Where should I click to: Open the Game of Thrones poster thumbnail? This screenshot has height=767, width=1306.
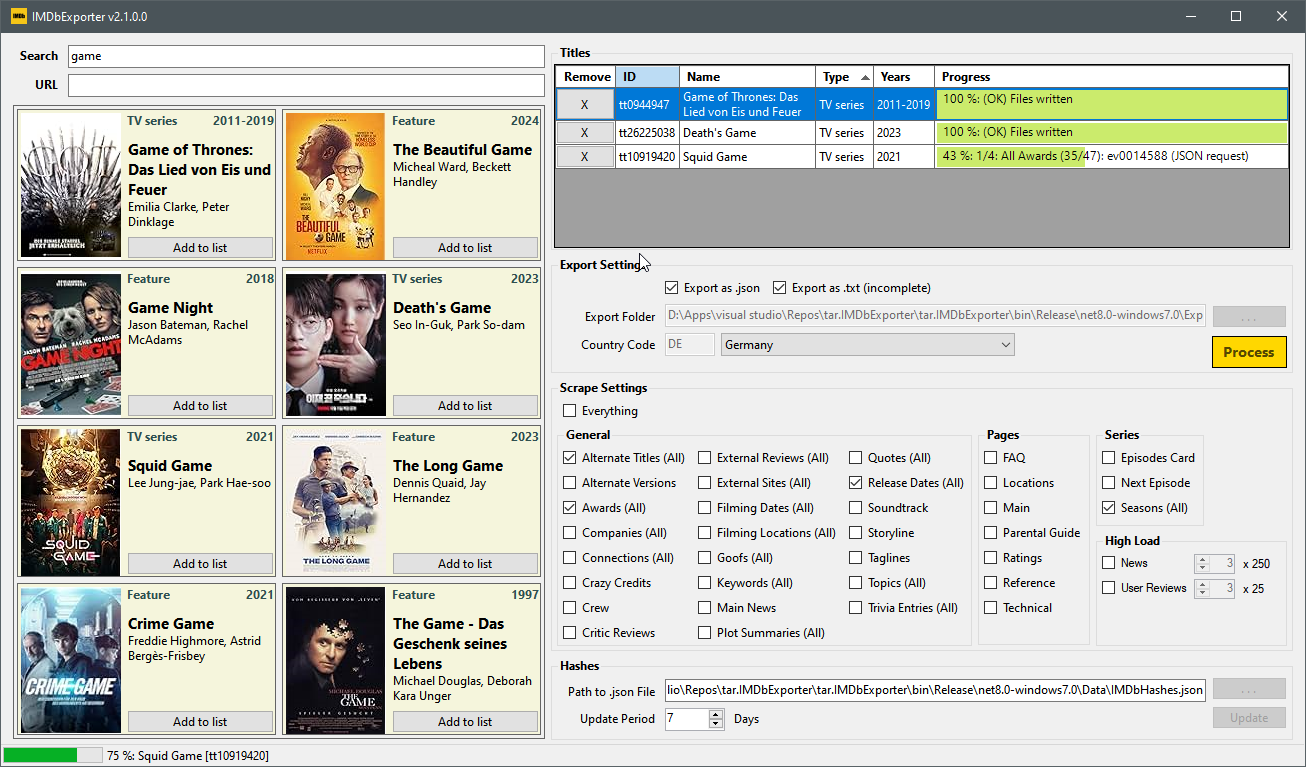(70, 185)
